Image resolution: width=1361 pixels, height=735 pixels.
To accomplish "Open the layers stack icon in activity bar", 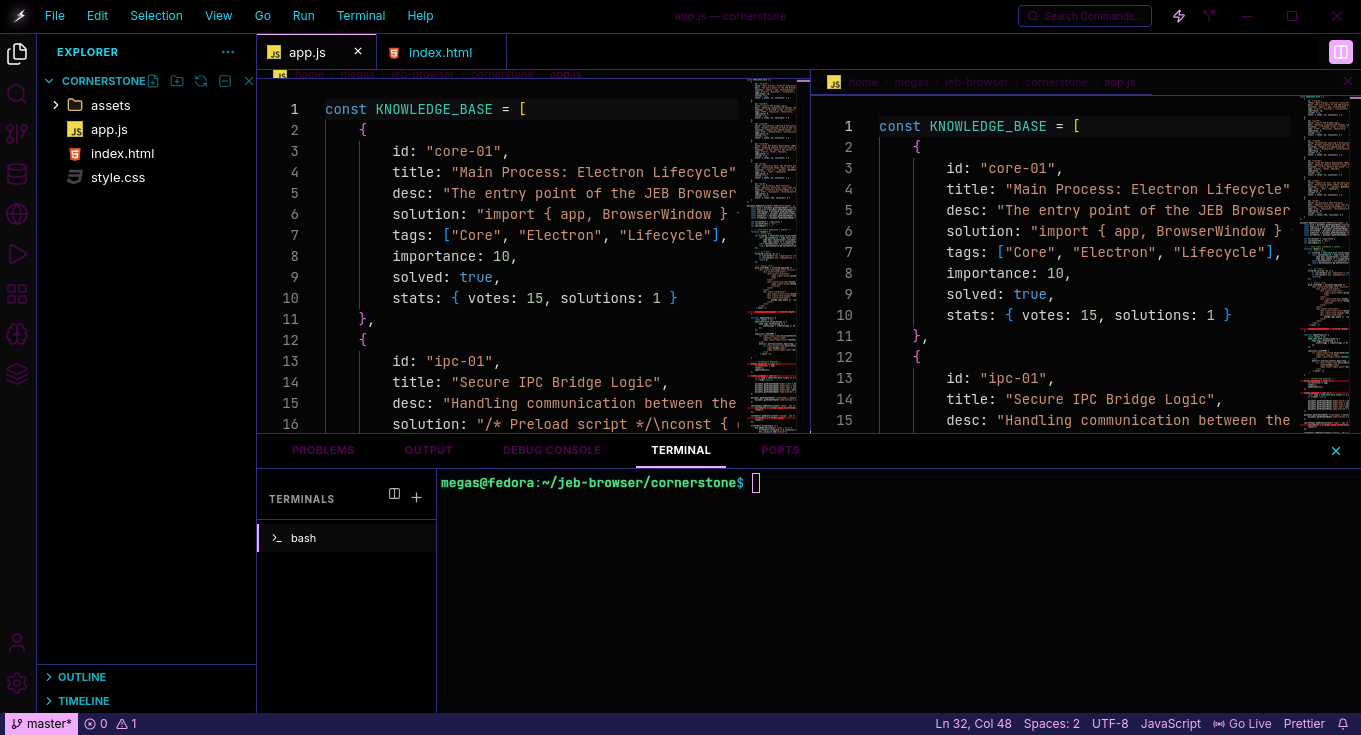I will [x=17, y=374].
